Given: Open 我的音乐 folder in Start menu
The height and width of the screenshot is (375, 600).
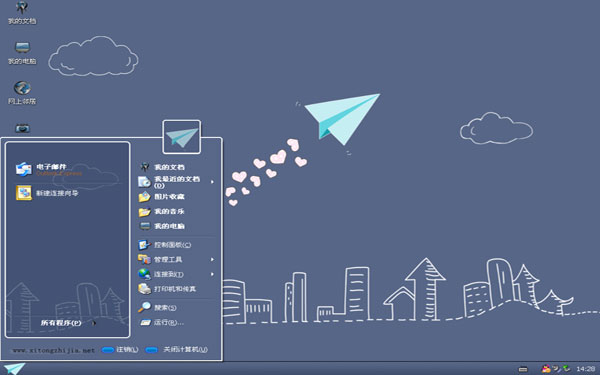Looking at the screenshot, I should coord(162,211).
